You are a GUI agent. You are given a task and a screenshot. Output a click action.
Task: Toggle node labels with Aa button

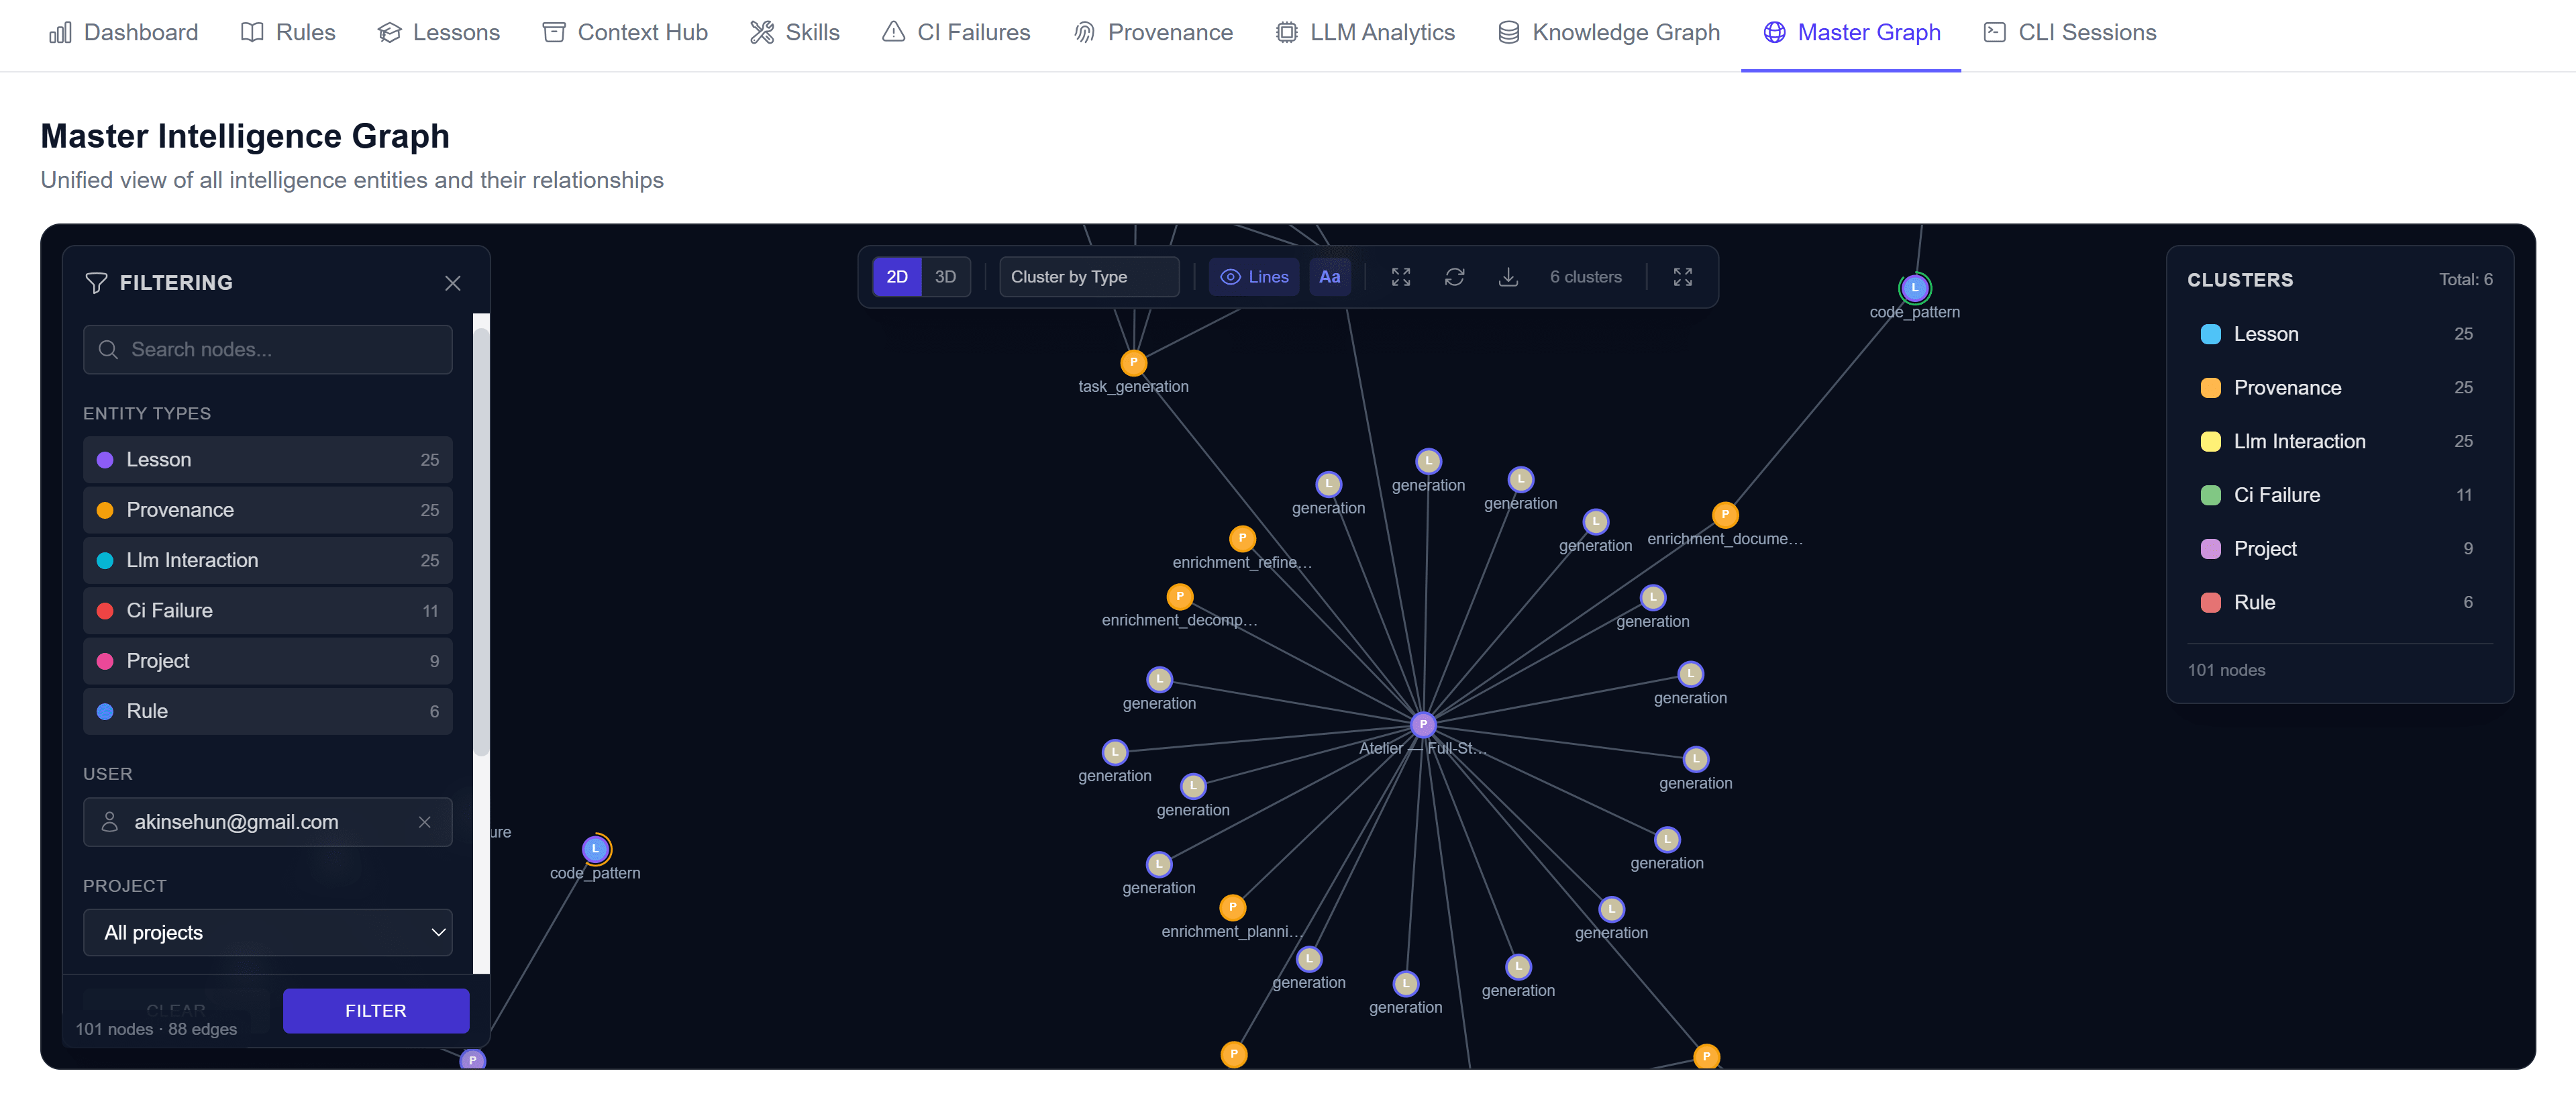[x=1329, y=277]
